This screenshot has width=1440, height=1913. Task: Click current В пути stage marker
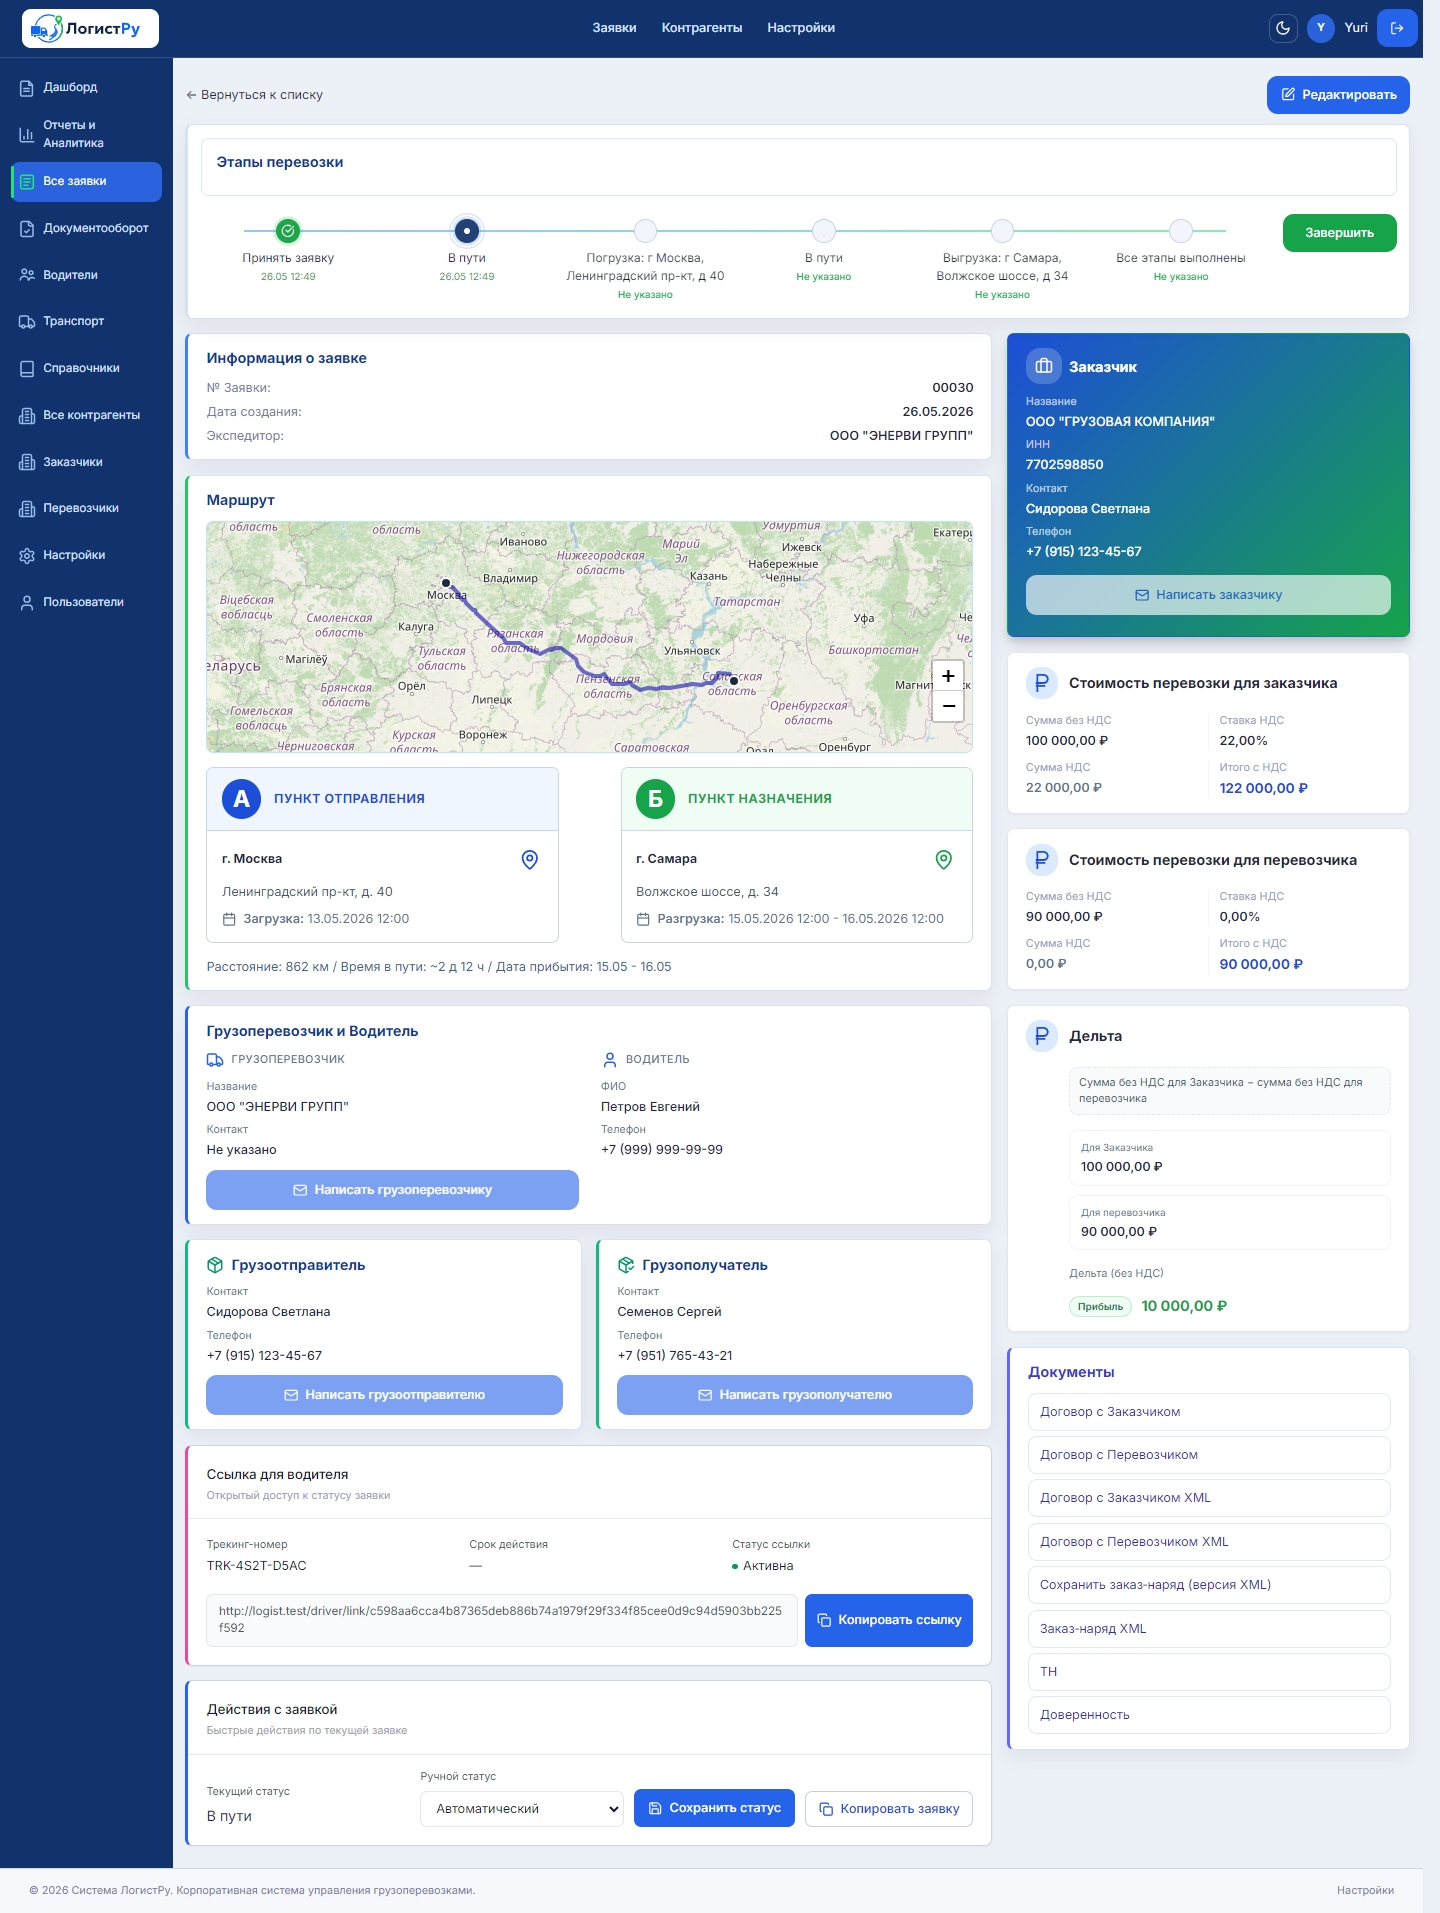tap(467, 231)
